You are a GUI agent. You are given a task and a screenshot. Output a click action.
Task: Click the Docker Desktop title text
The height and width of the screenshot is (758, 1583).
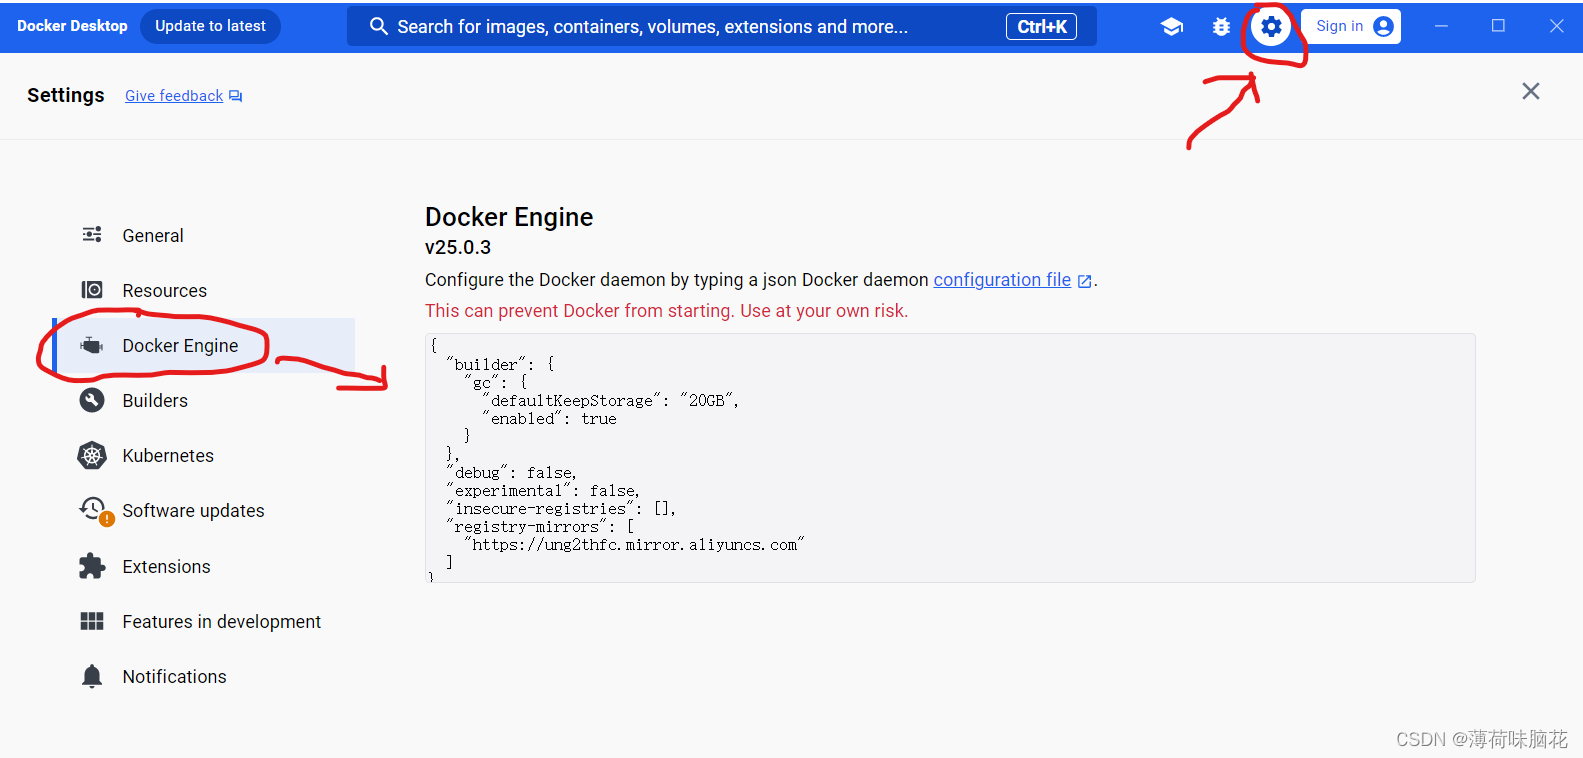[x=72, y=26]
